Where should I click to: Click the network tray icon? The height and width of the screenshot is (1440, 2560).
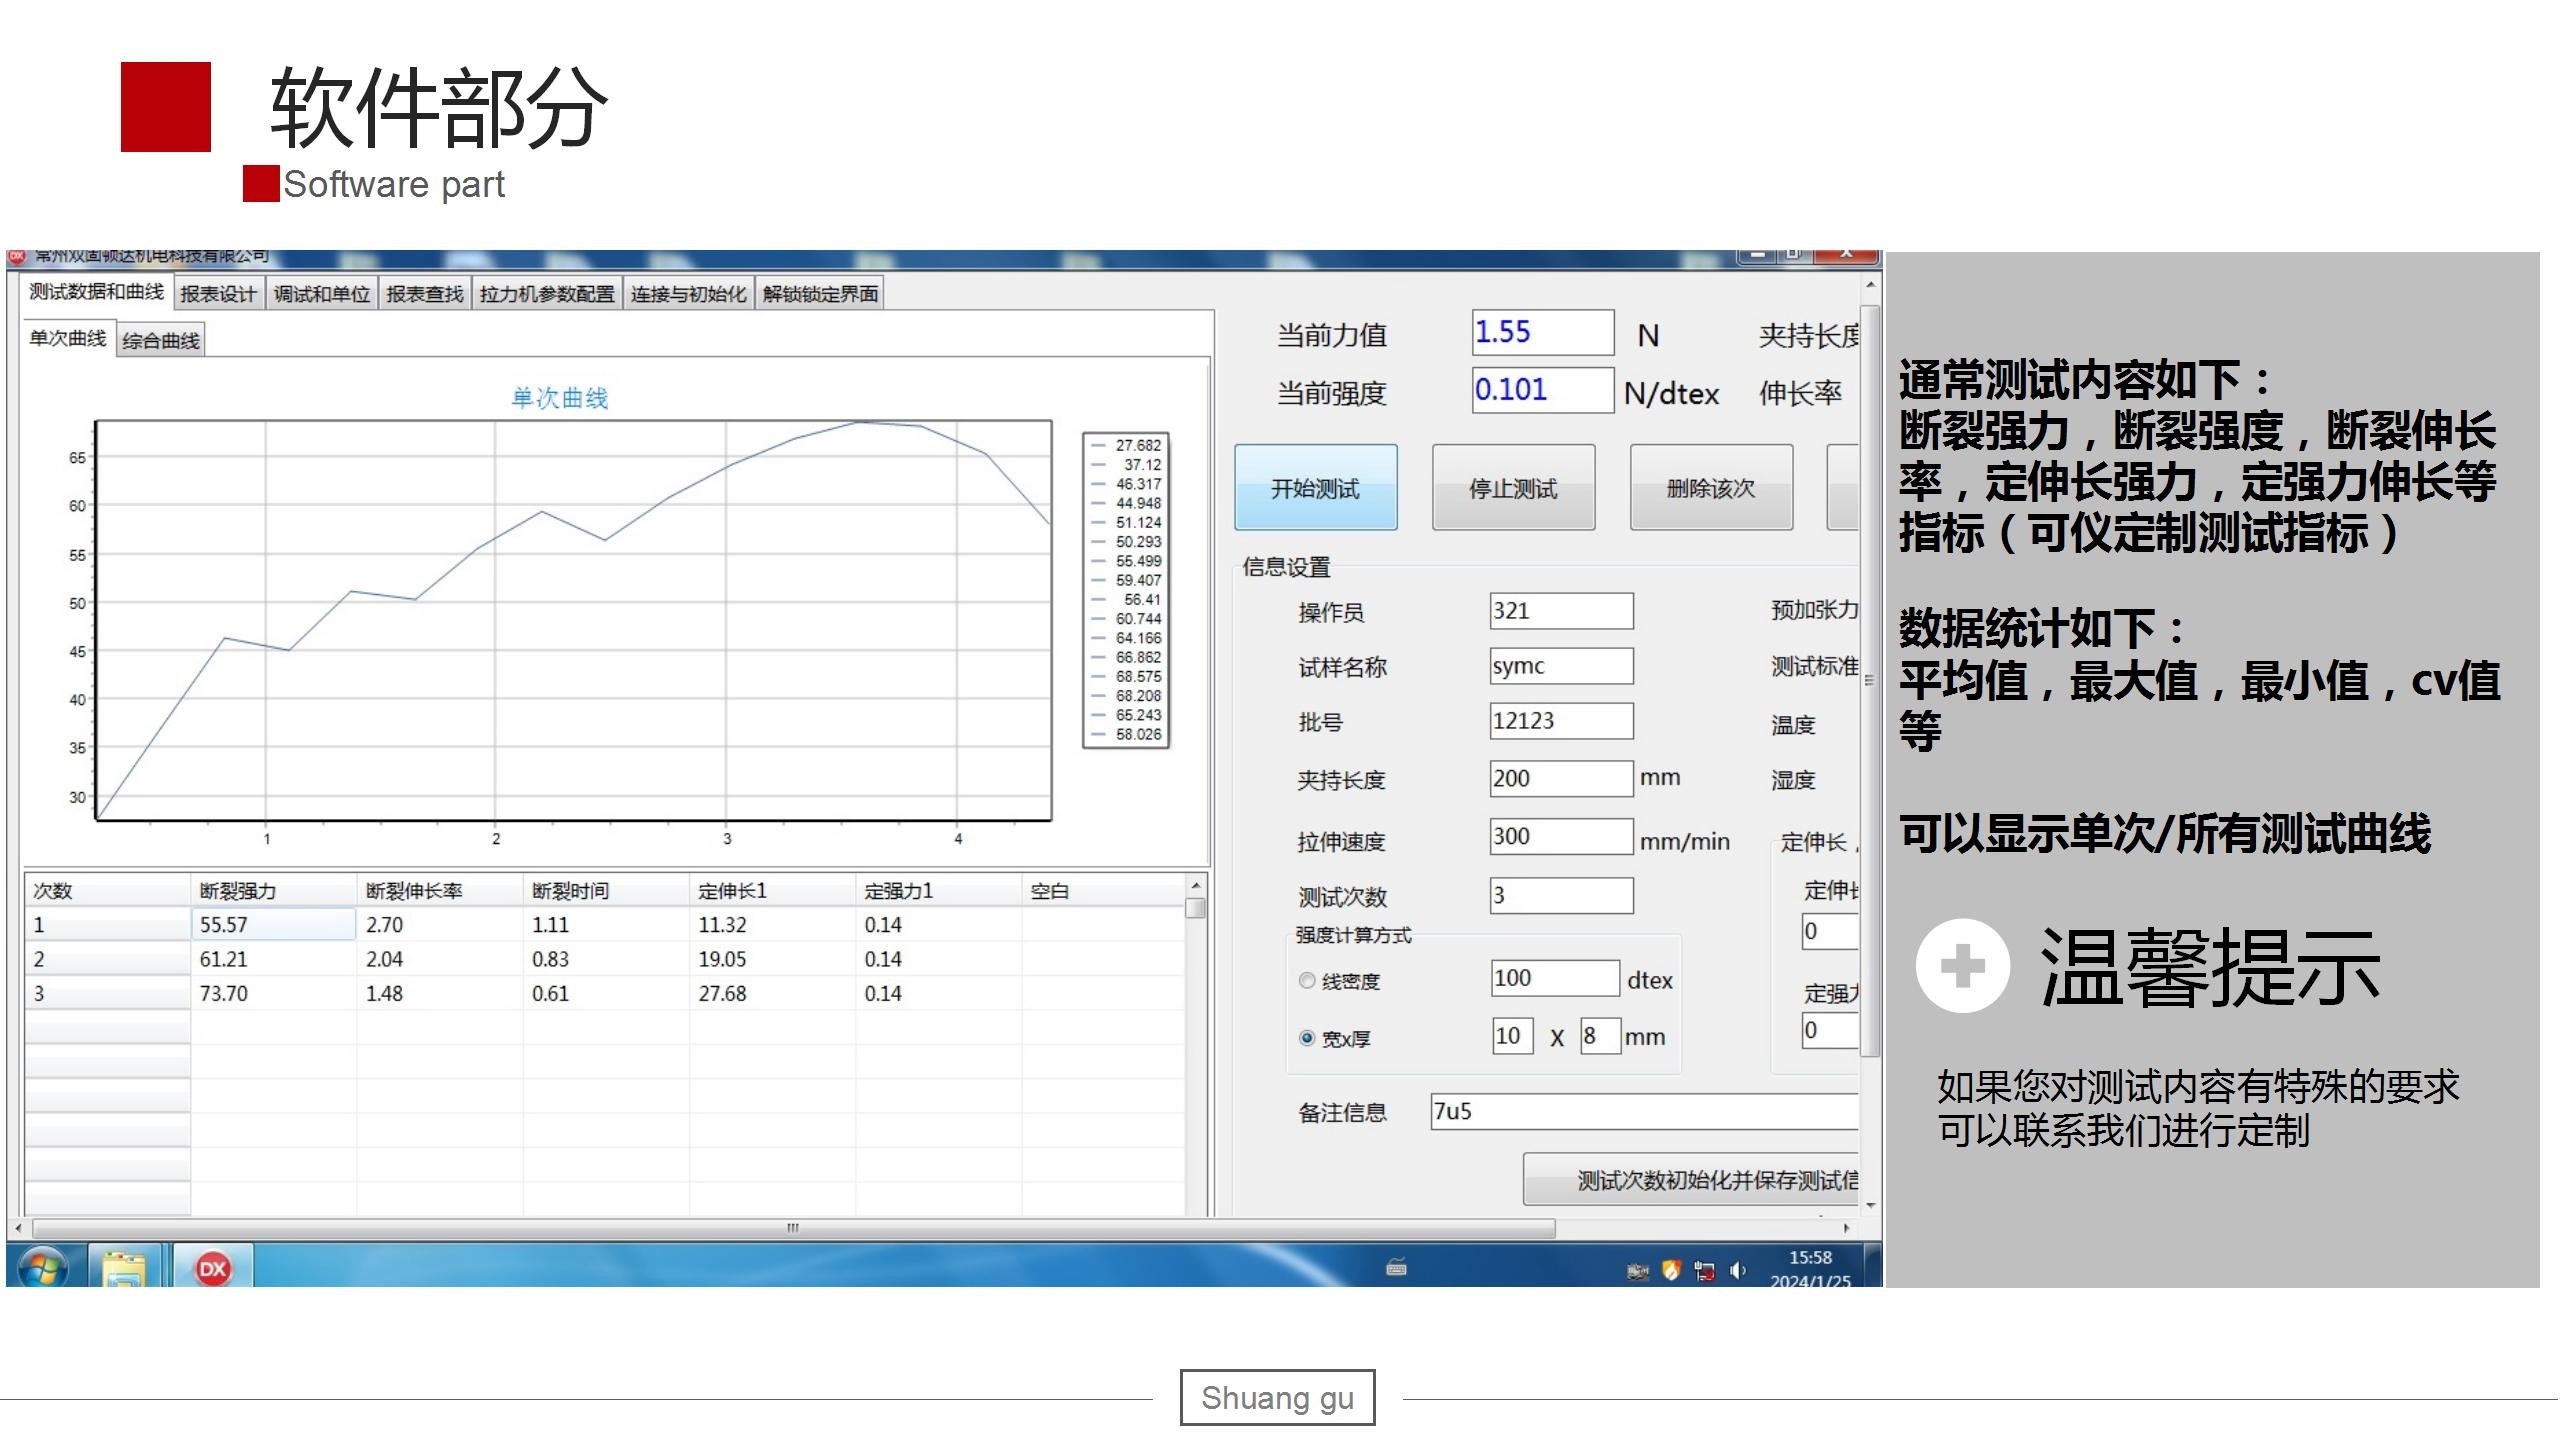tap(1705, 1271)
